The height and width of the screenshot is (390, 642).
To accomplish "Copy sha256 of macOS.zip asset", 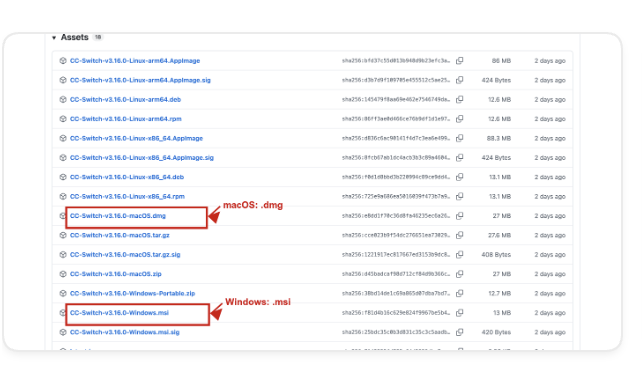I will click(x=460, y=274).
